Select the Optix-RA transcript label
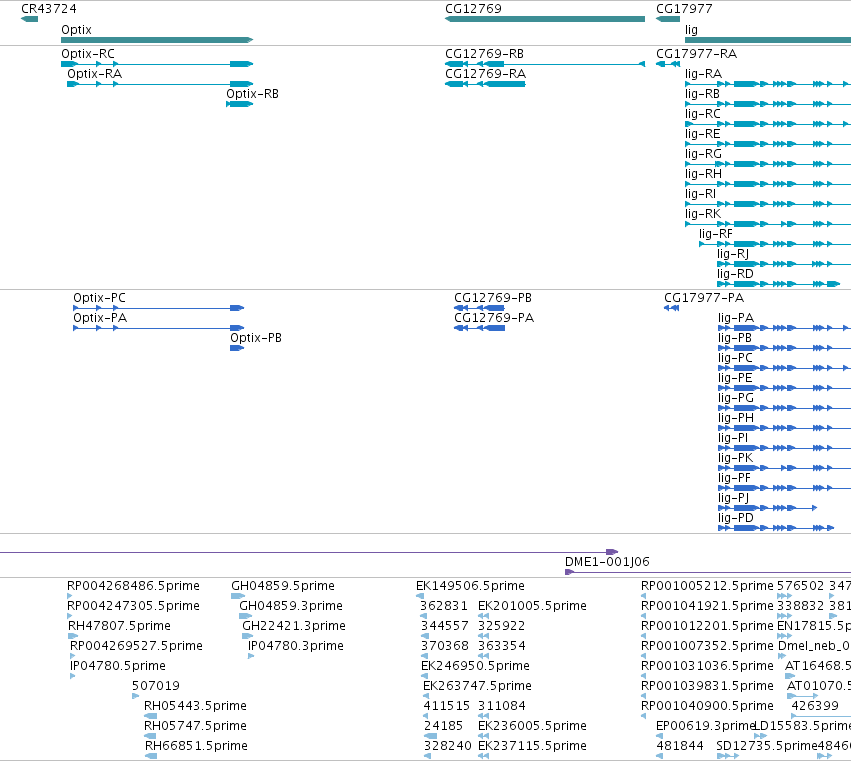851x761 pixels. click(94, 74)
